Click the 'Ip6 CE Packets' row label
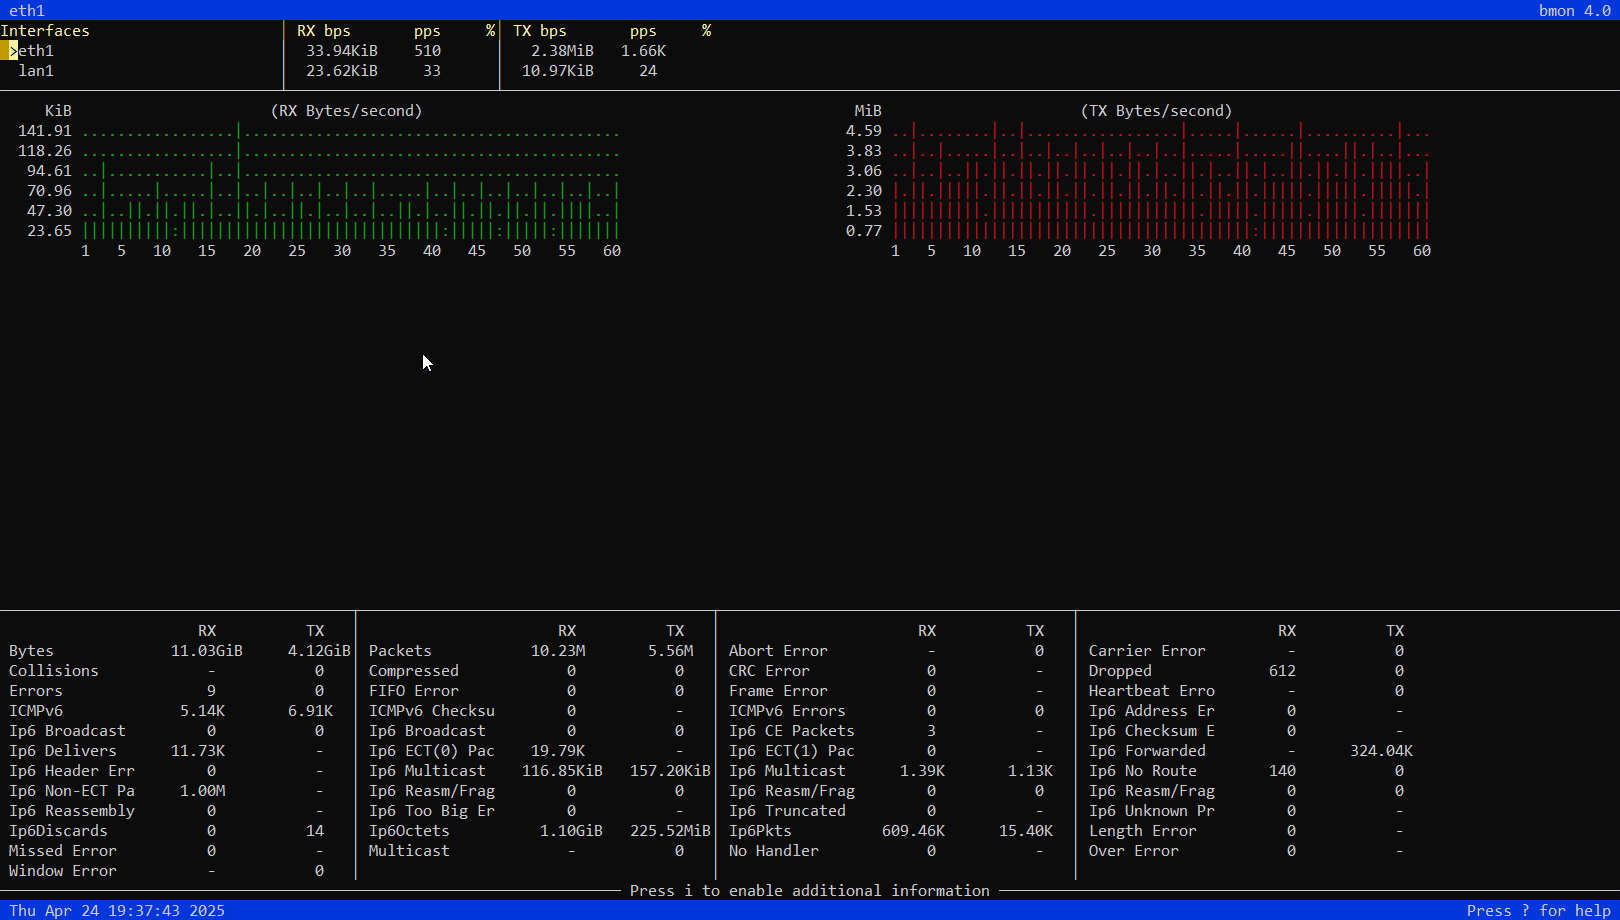This screenshot has height=920, width=1620. click(792, 731)
